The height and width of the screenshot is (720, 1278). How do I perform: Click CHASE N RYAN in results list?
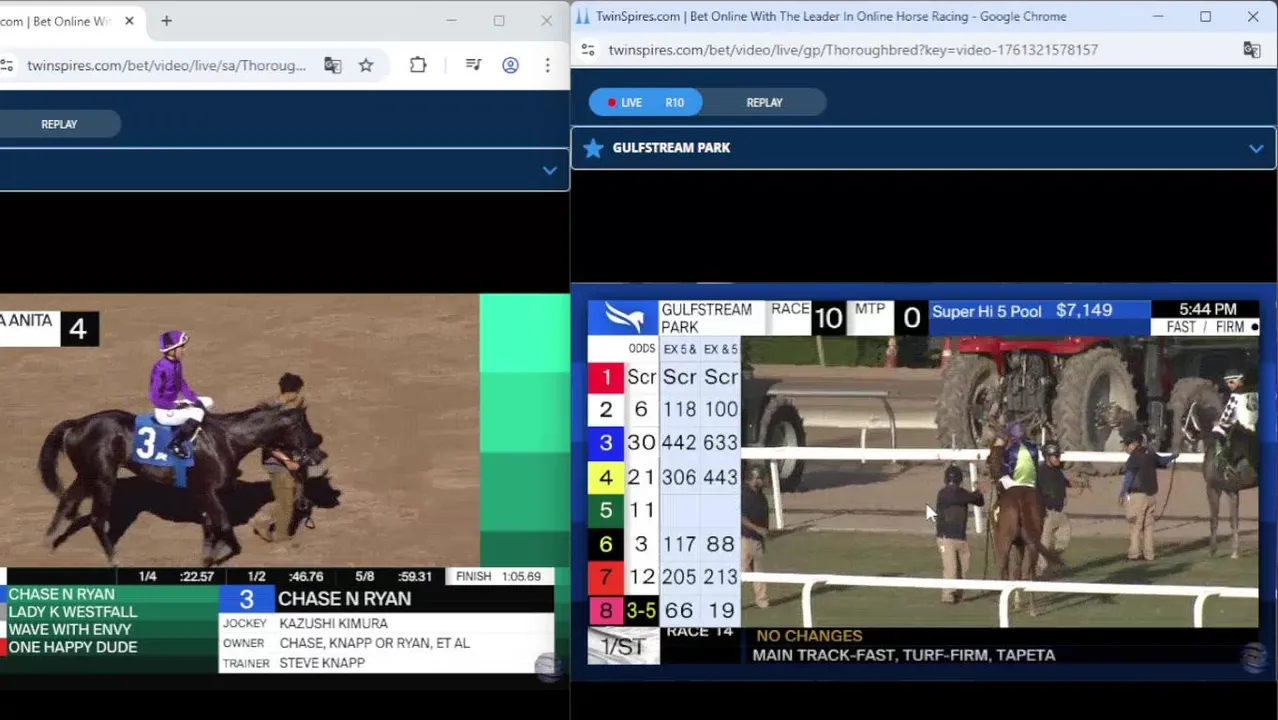[61, 594]
